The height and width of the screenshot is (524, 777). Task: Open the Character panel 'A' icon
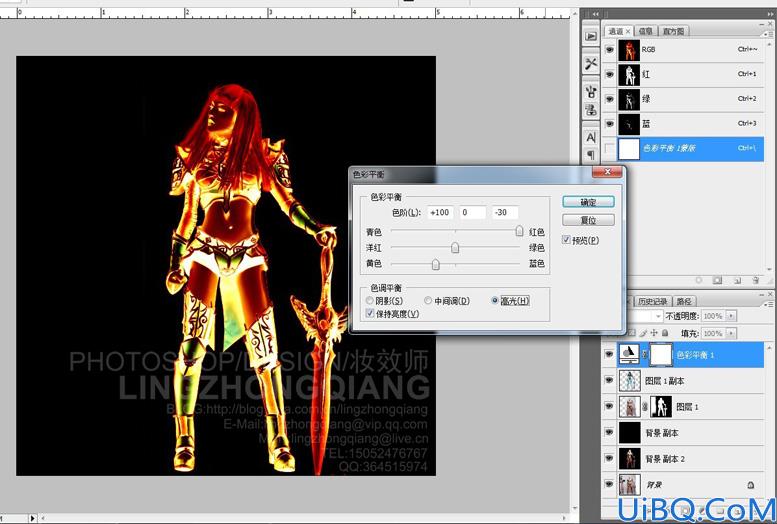(x=591, y=137)
